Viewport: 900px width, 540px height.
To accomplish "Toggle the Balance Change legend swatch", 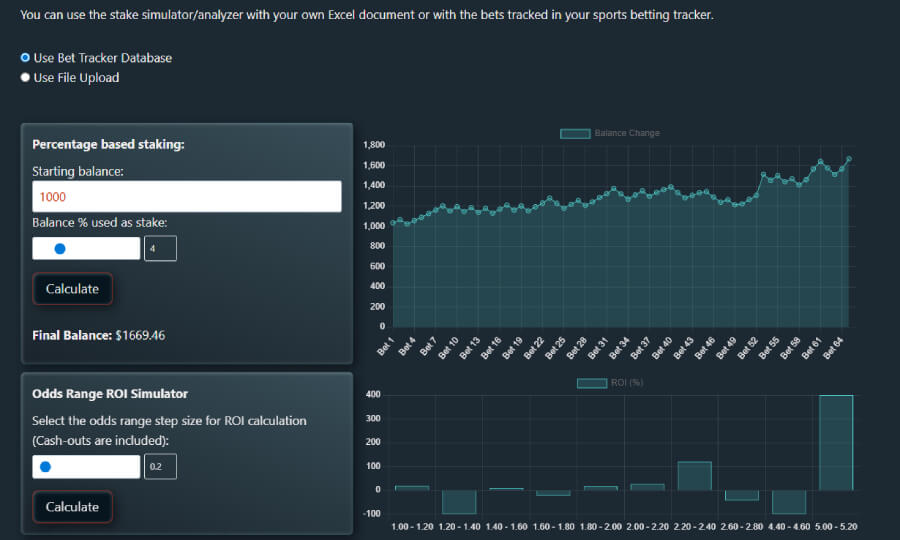I will click(575, 133).
